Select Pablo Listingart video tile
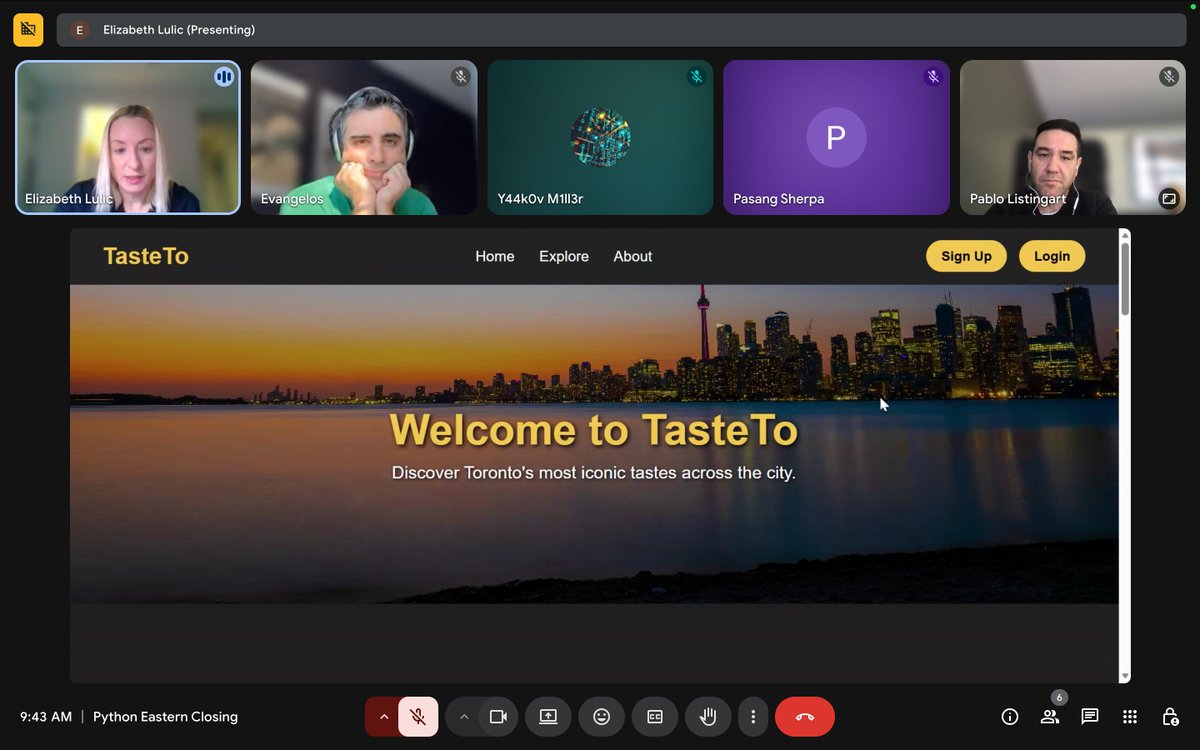The height and width of the screenshot is (750, 1200). point(1073,138)
